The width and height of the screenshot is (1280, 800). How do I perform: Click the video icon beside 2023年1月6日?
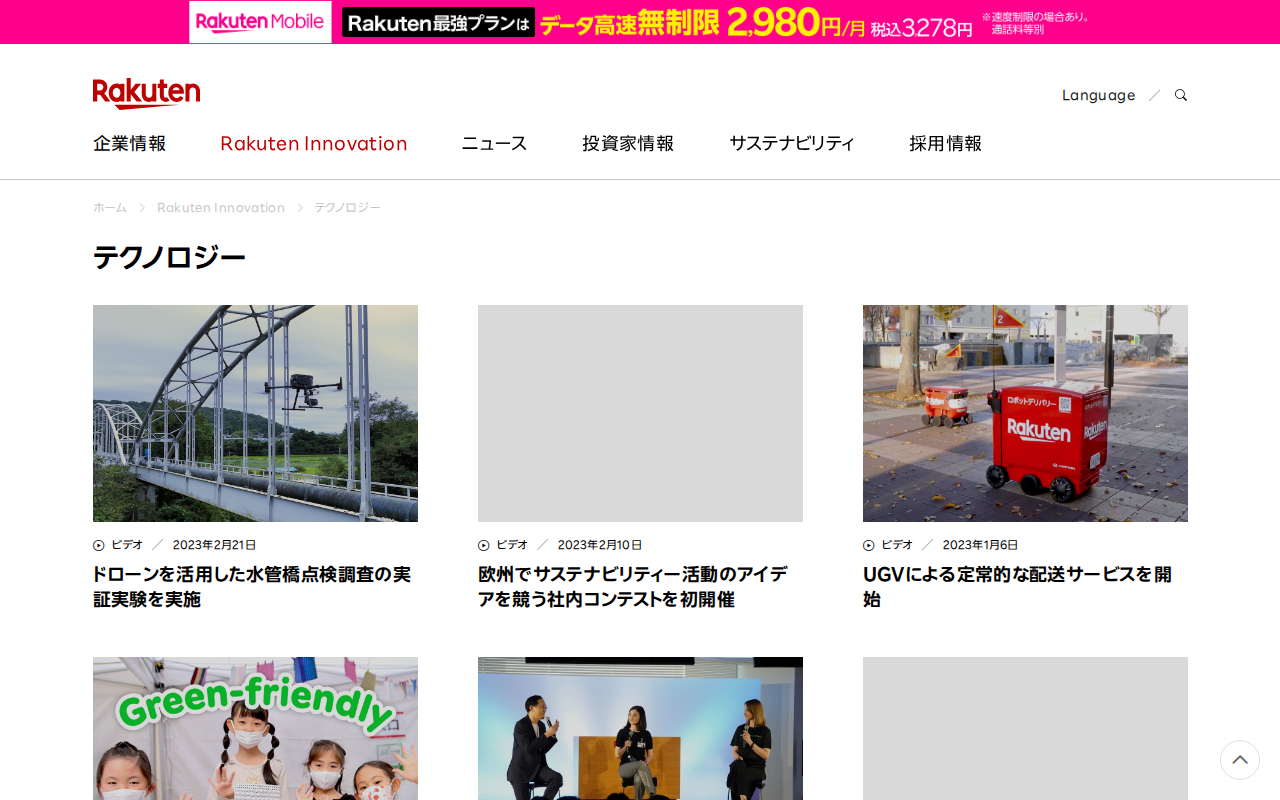tap(869, 545)
